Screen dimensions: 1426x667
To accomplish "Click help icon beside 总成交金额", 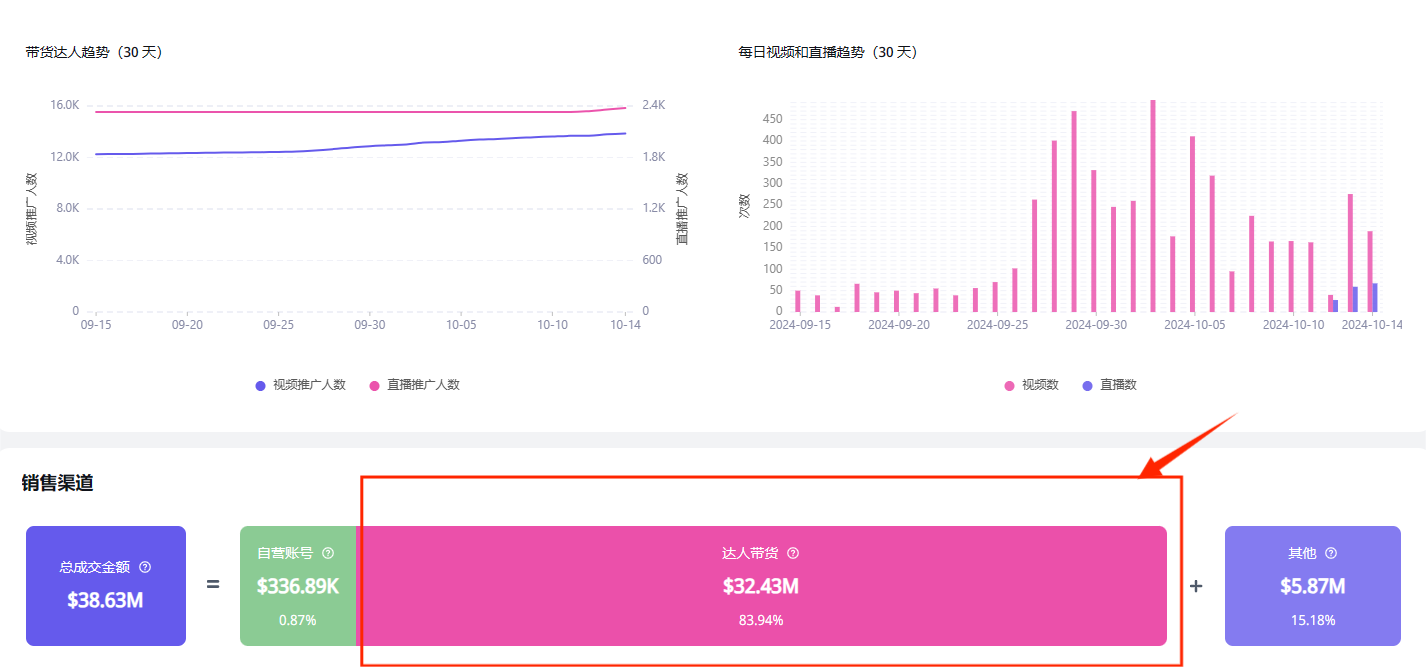I will [145, 567].
